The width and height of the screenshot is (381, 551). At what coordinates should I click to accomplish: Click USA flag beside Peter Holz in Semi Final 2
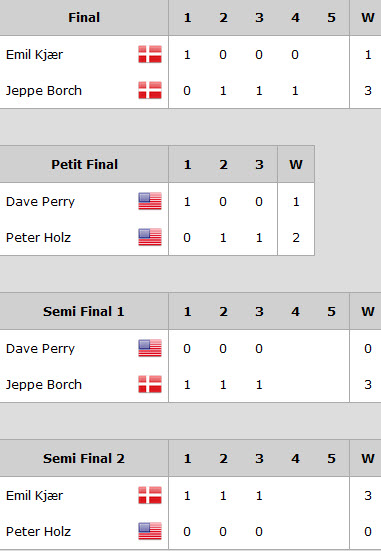point(150,531)
